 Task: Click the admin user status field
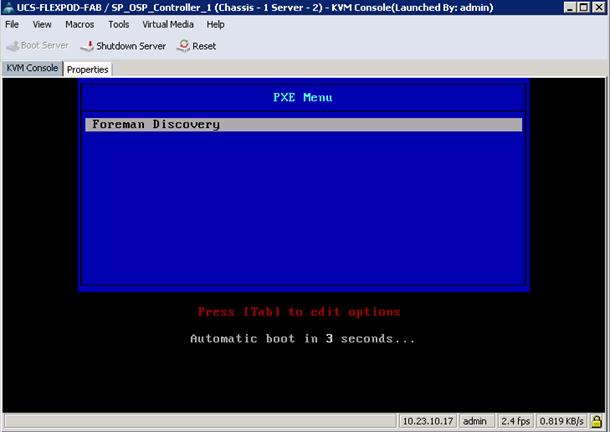pos(475,421)
